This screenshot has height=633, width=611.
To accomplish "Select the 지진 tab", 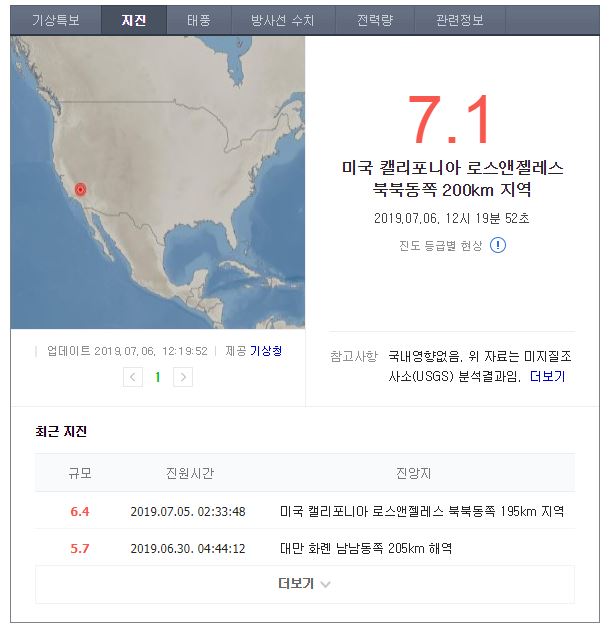I will [x=134, y=20].
